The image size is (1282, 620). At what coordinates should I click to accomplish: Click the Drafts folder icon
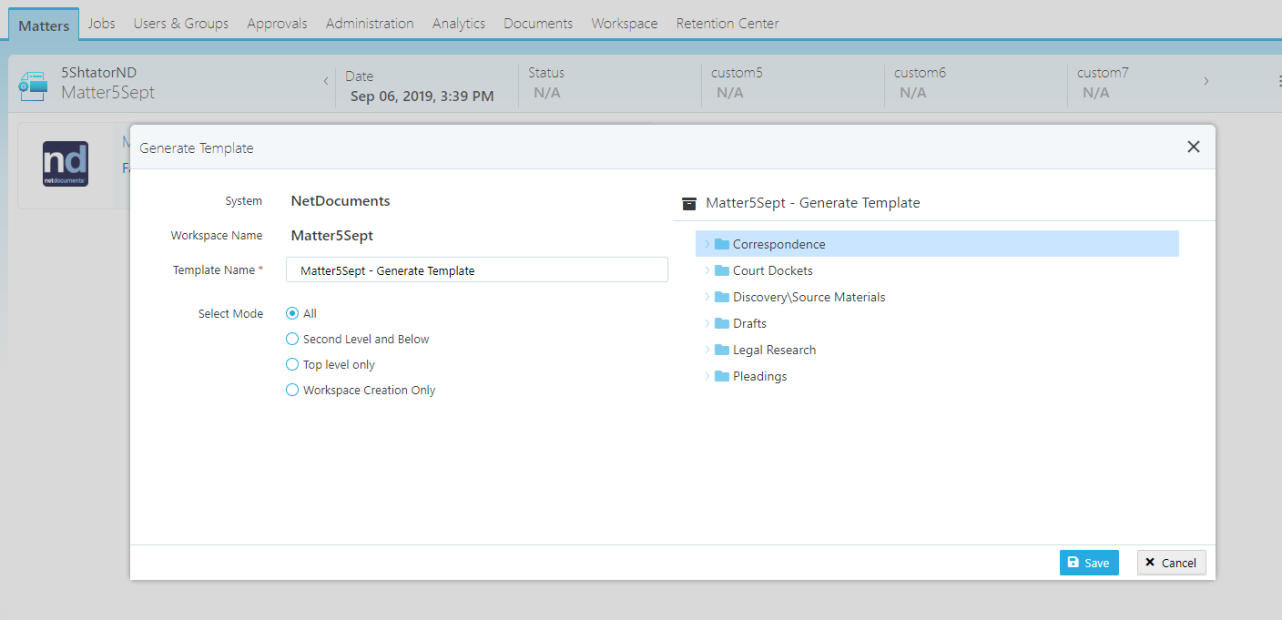(x=722, y=323)
